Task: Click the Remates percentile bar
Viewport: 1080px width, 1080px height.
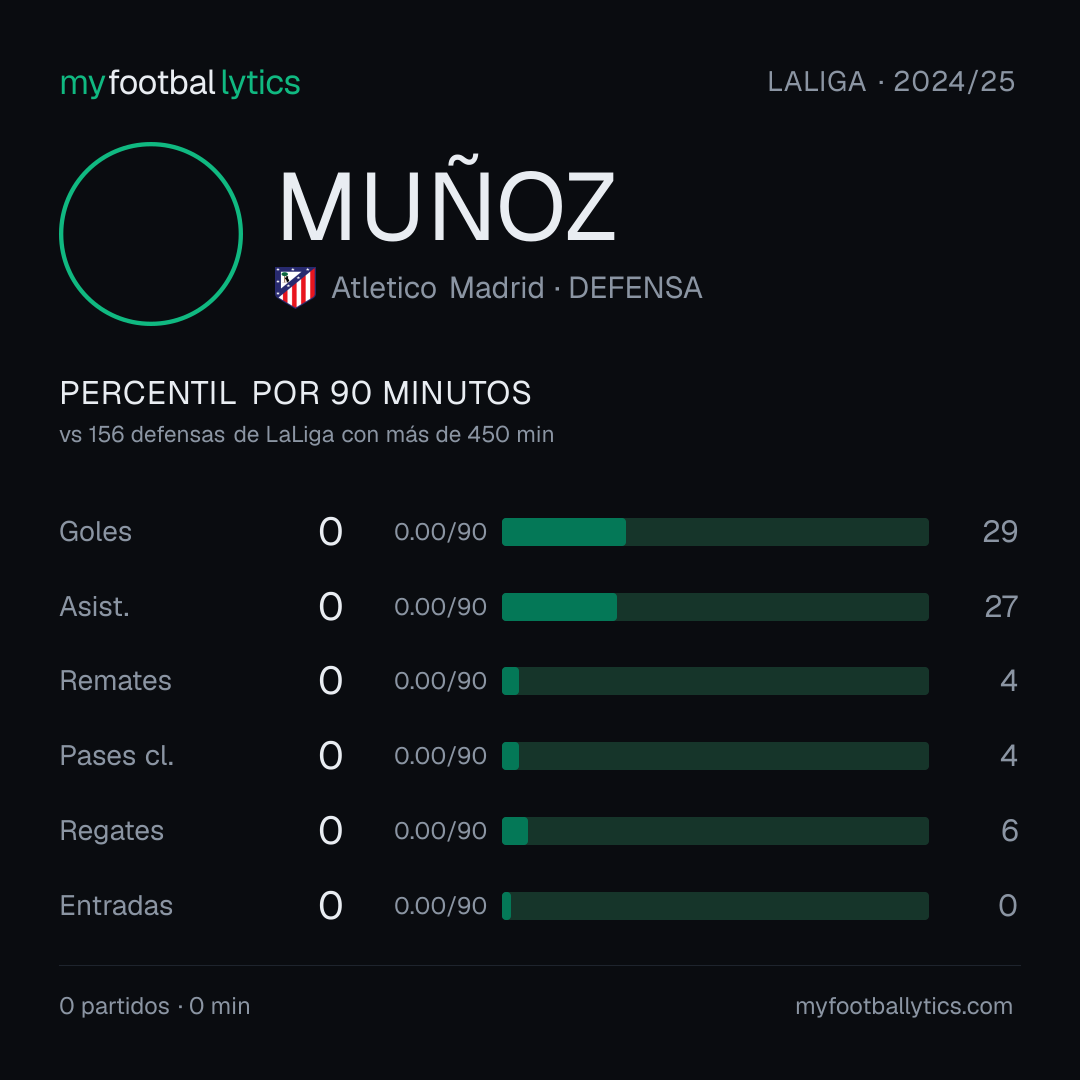Action: tap(715, 681)
